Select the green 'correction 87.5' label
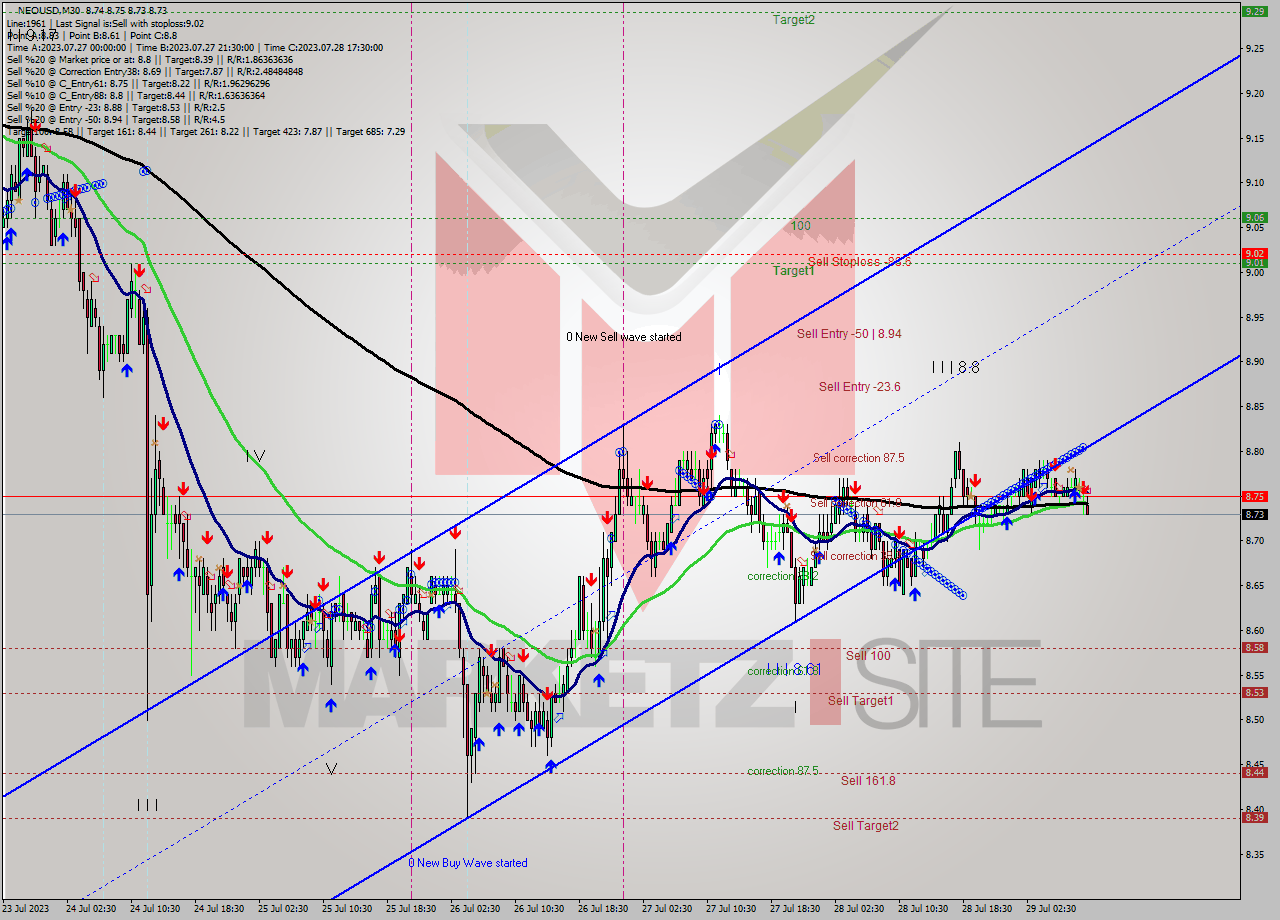The height and width of the screenshot is (920, 1280). [x=783, y=771]
